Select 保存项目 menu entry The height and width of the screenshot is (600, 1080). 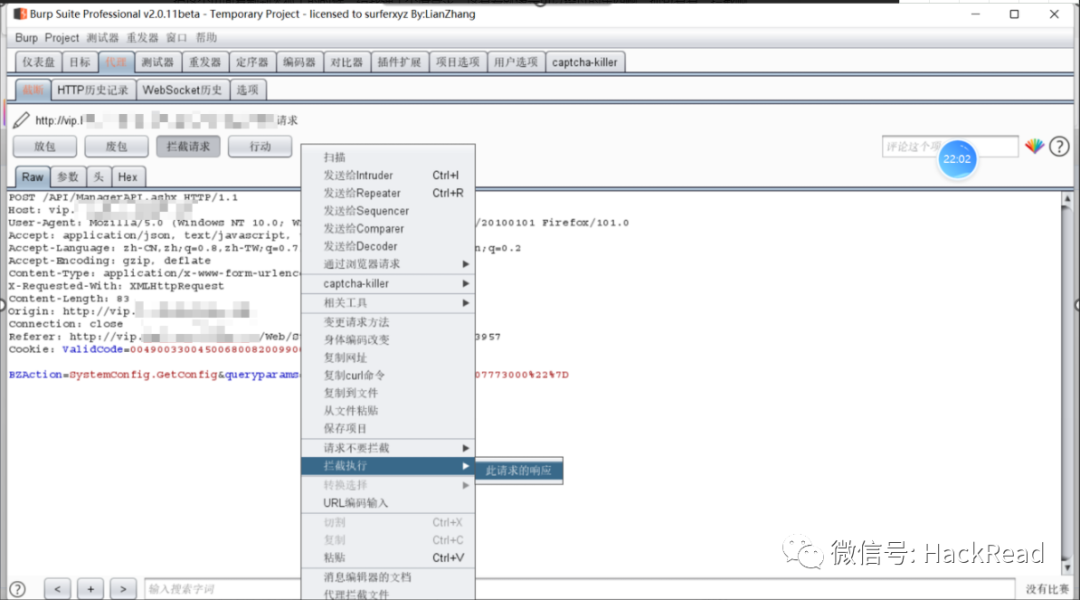[388, 428]
